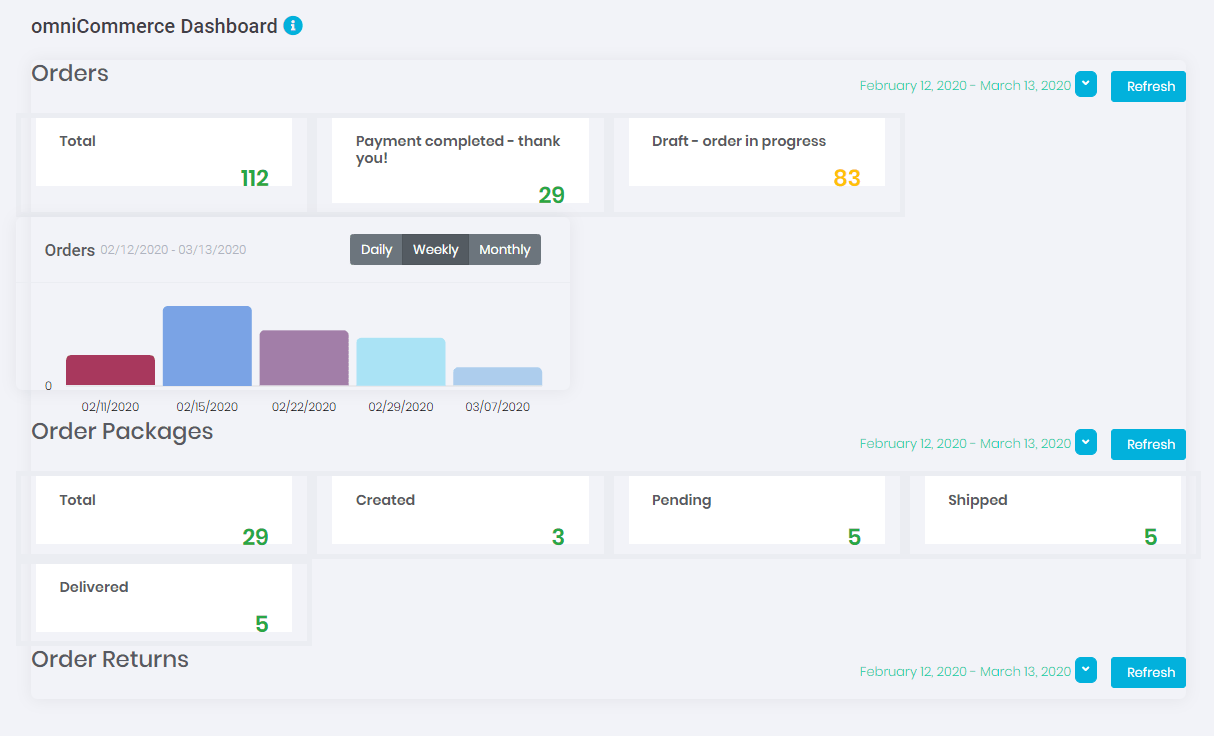Click the Created packages card
Image resolution: width=1214 pixels, height=736 pixels.
pos(460,510)
